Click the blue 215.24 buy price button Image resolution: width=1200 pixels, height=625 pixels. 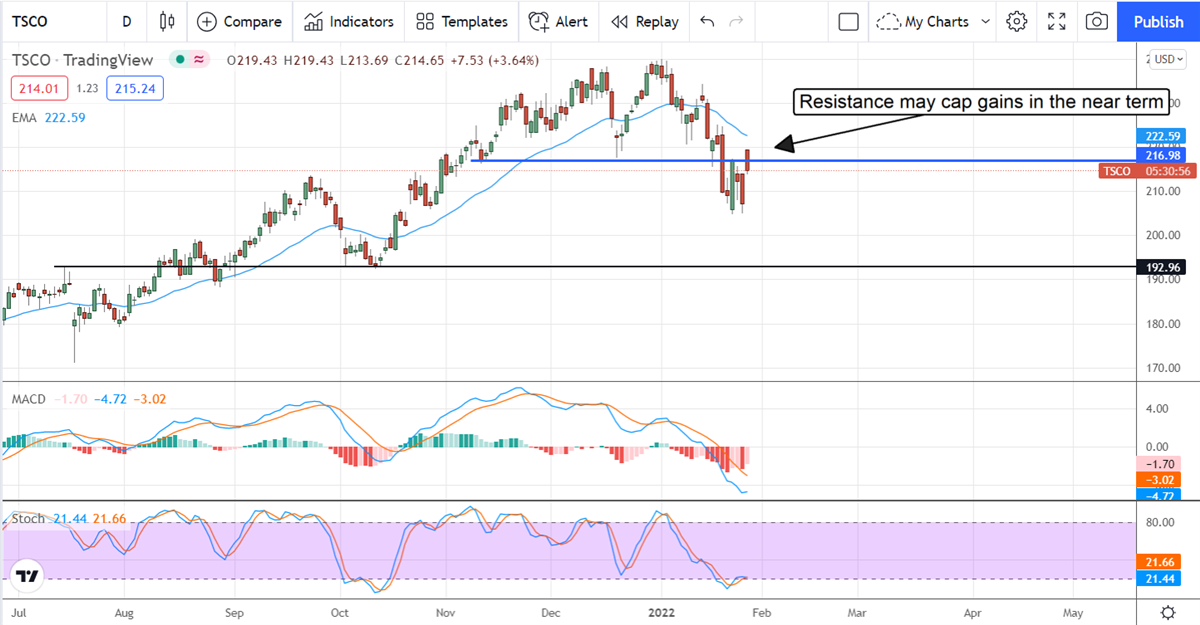point(138,89)
